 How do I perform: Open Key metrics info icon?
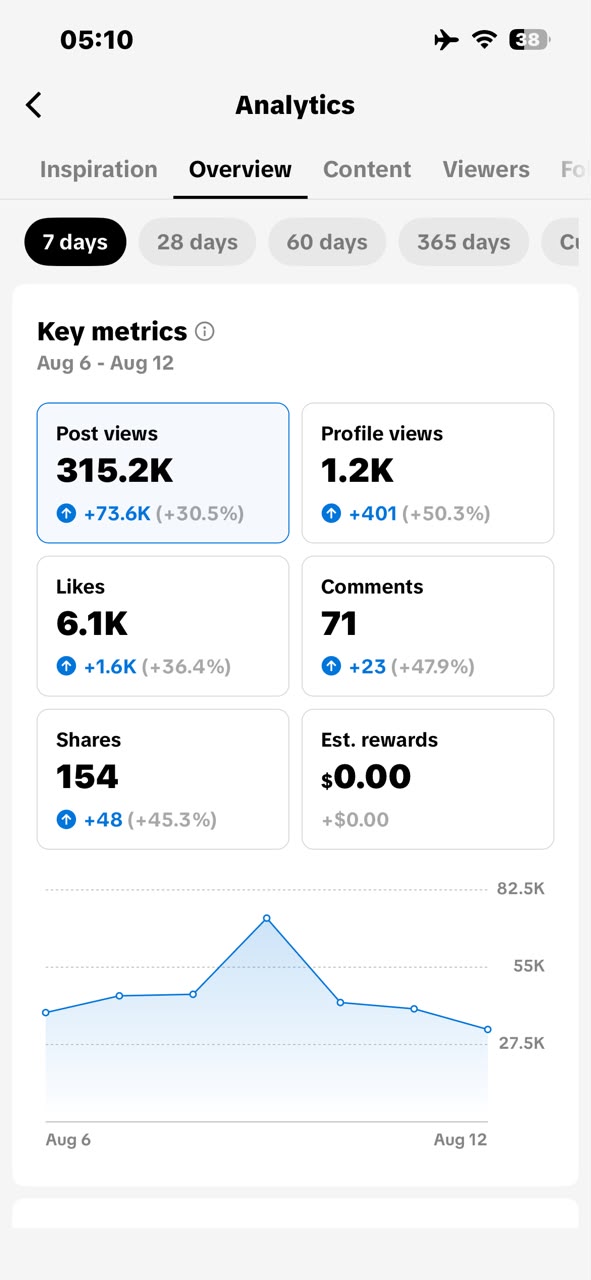[x=205, y=331]
